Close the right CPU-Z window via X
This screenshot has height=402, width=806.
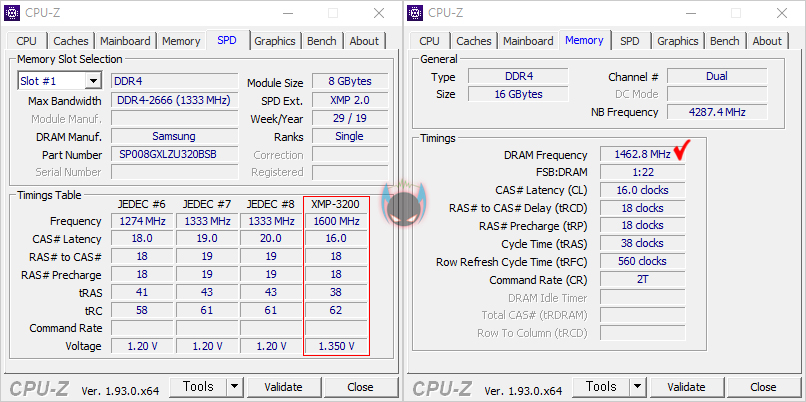782,13
